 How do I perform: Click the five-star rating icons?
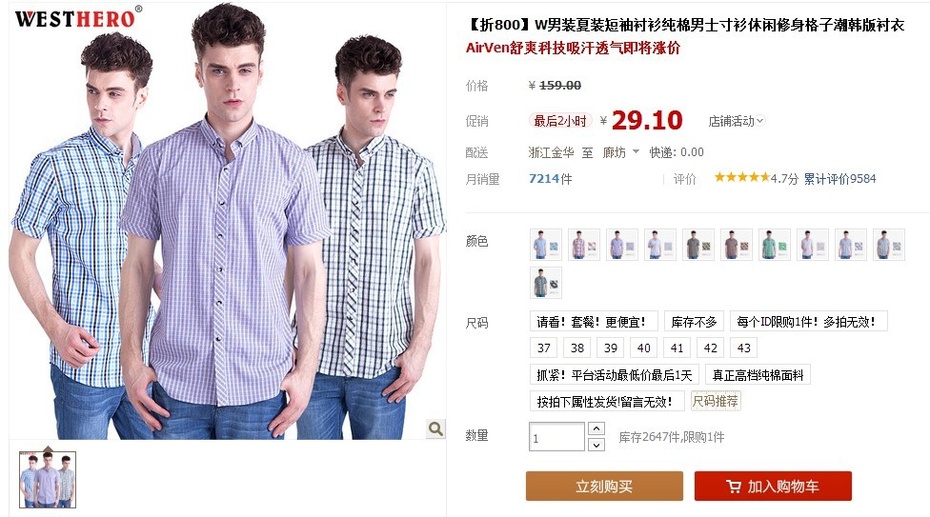coord(741,177)
